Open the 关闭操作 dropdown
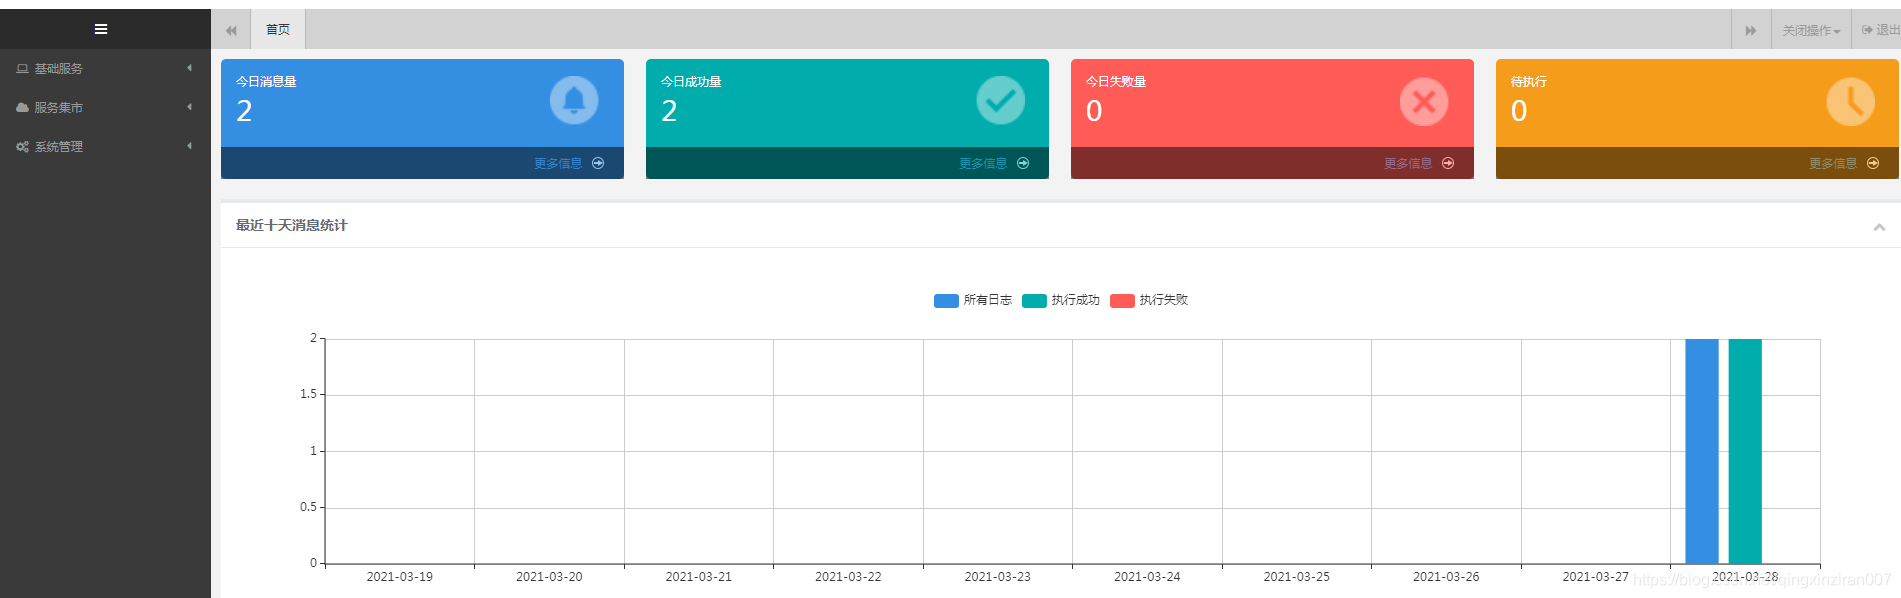 point(1811,31)
